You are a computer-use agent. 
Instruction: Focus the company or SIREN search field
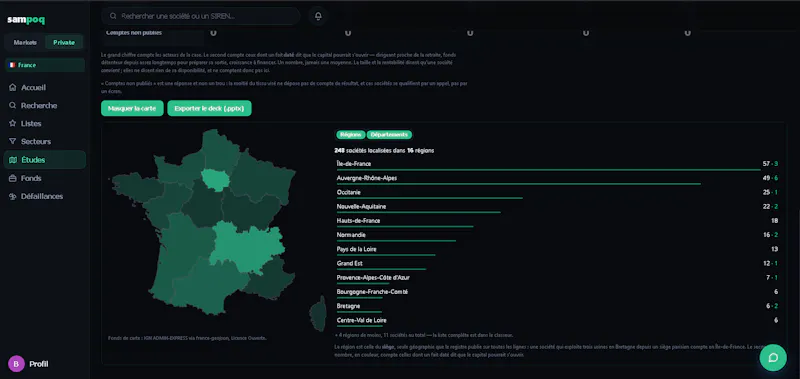[201, 16]
